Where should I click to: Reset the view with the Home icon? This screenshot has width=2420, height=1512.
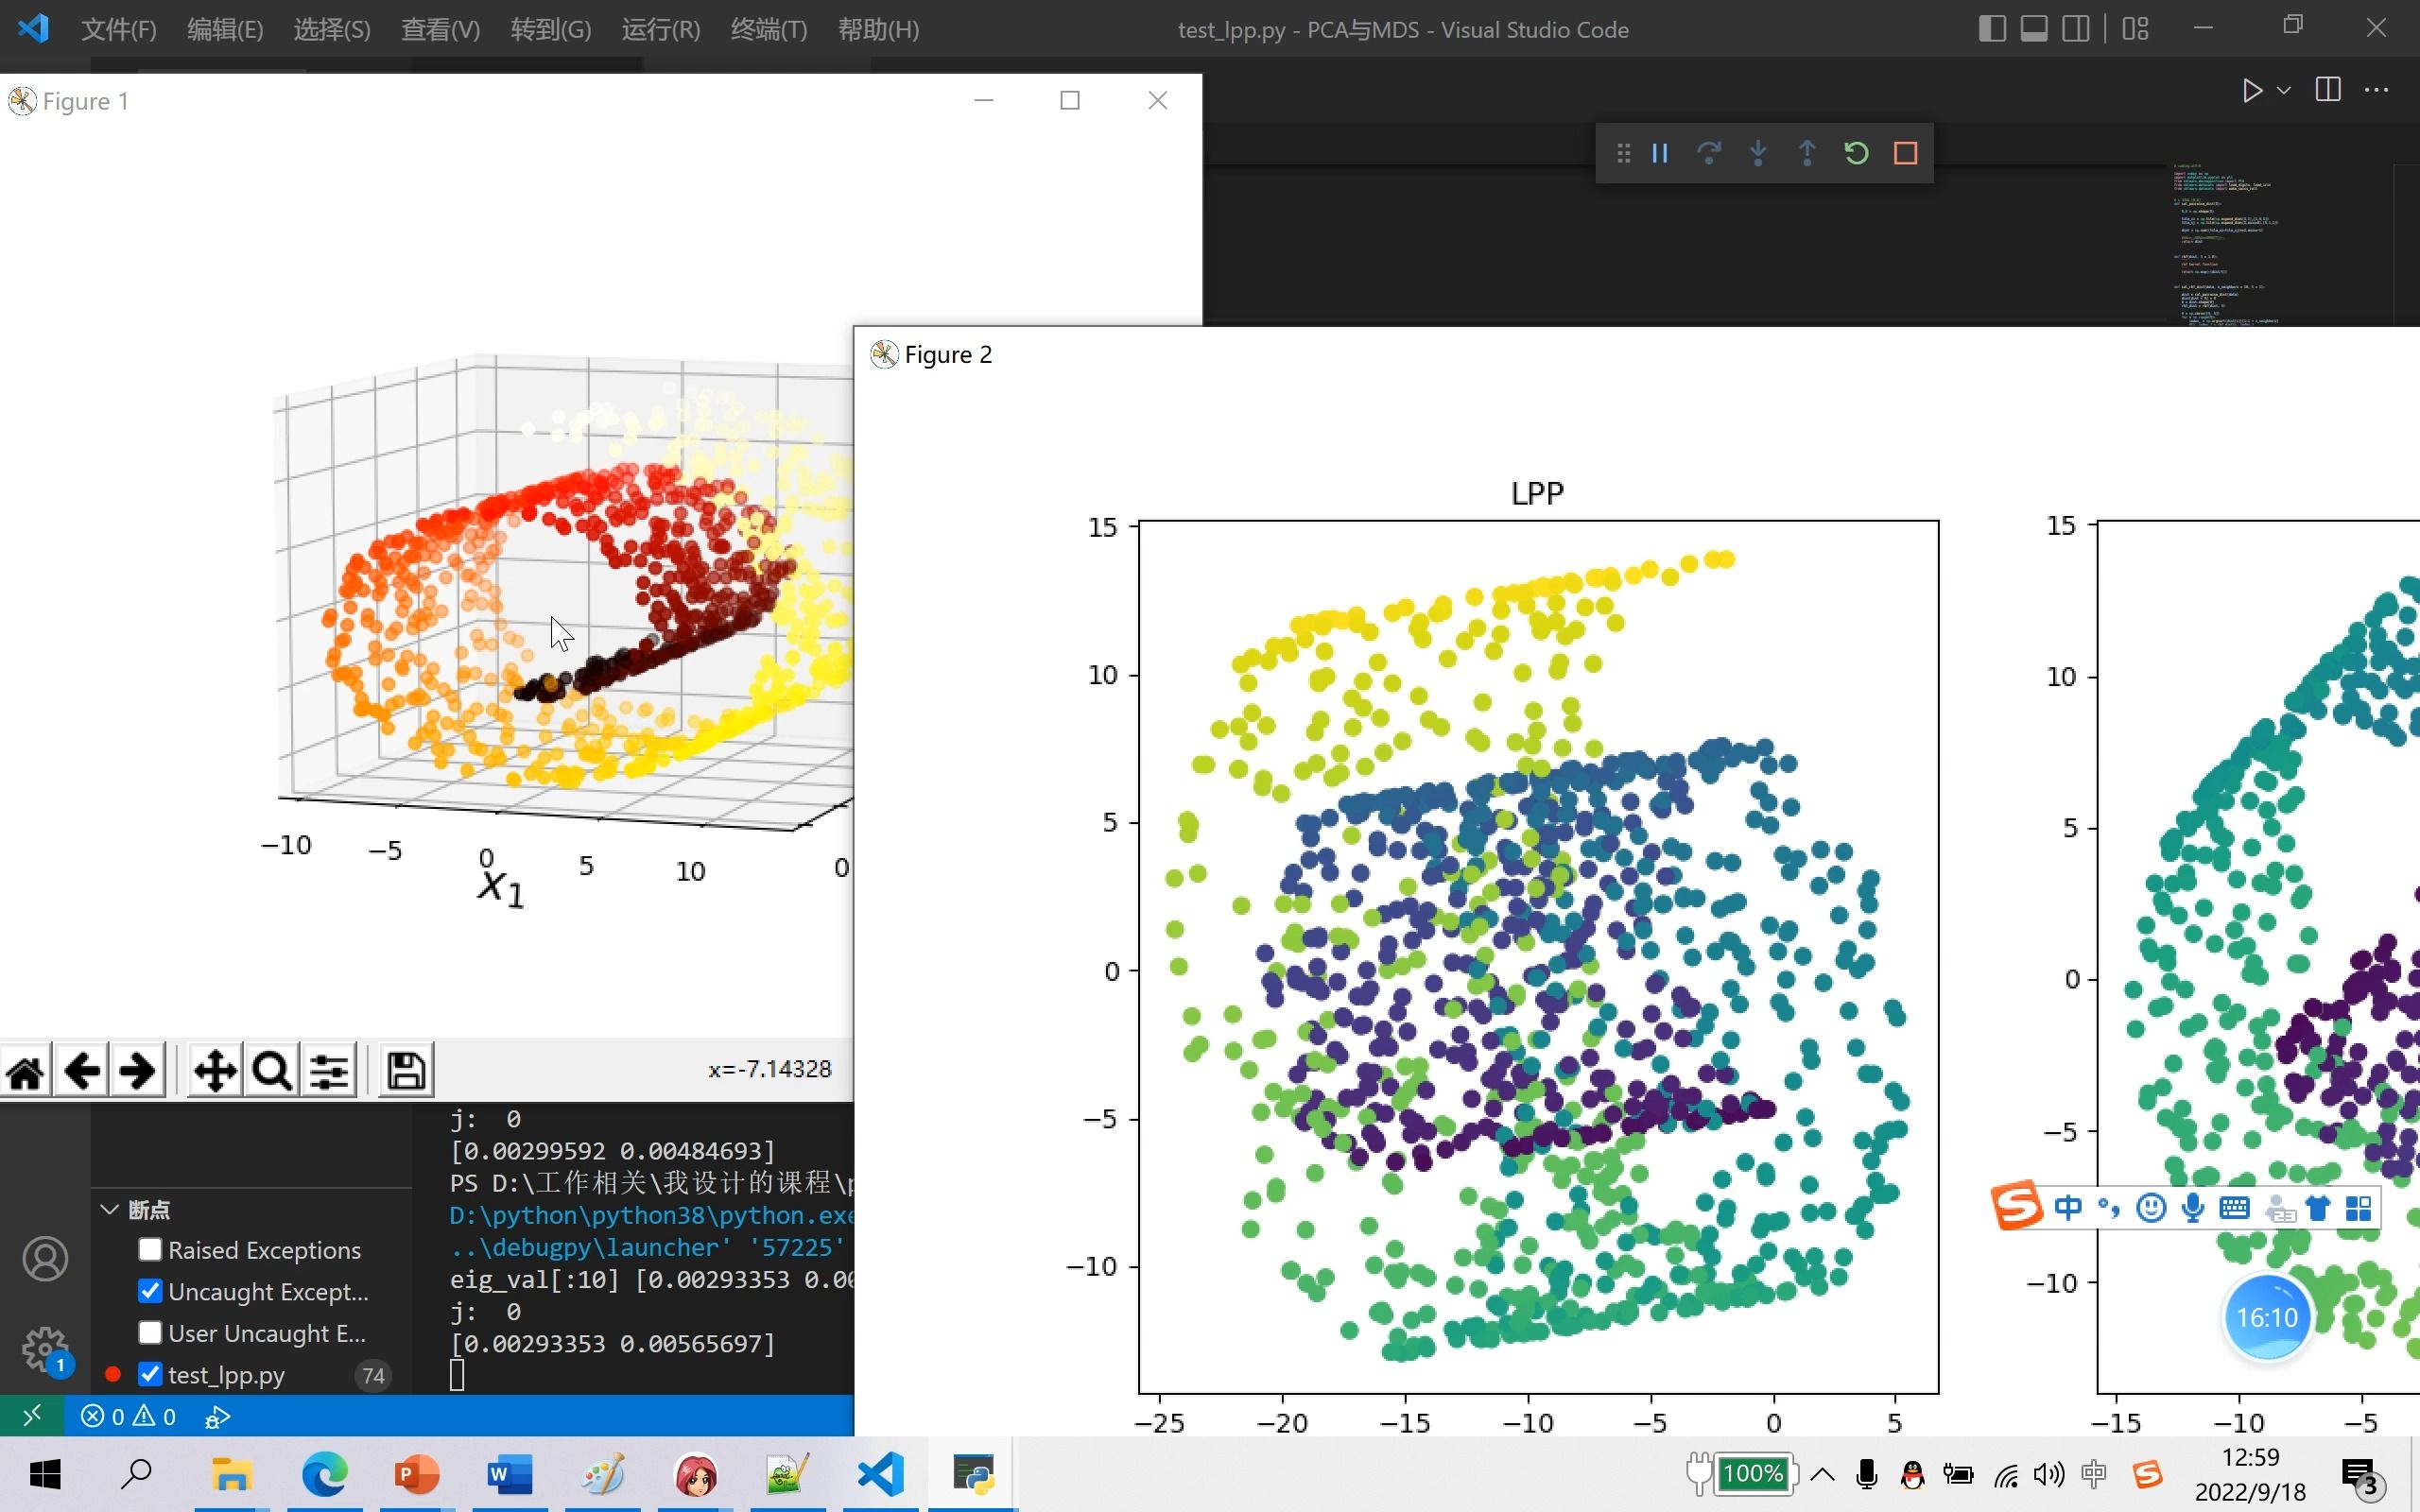[x=26, y=1071]
